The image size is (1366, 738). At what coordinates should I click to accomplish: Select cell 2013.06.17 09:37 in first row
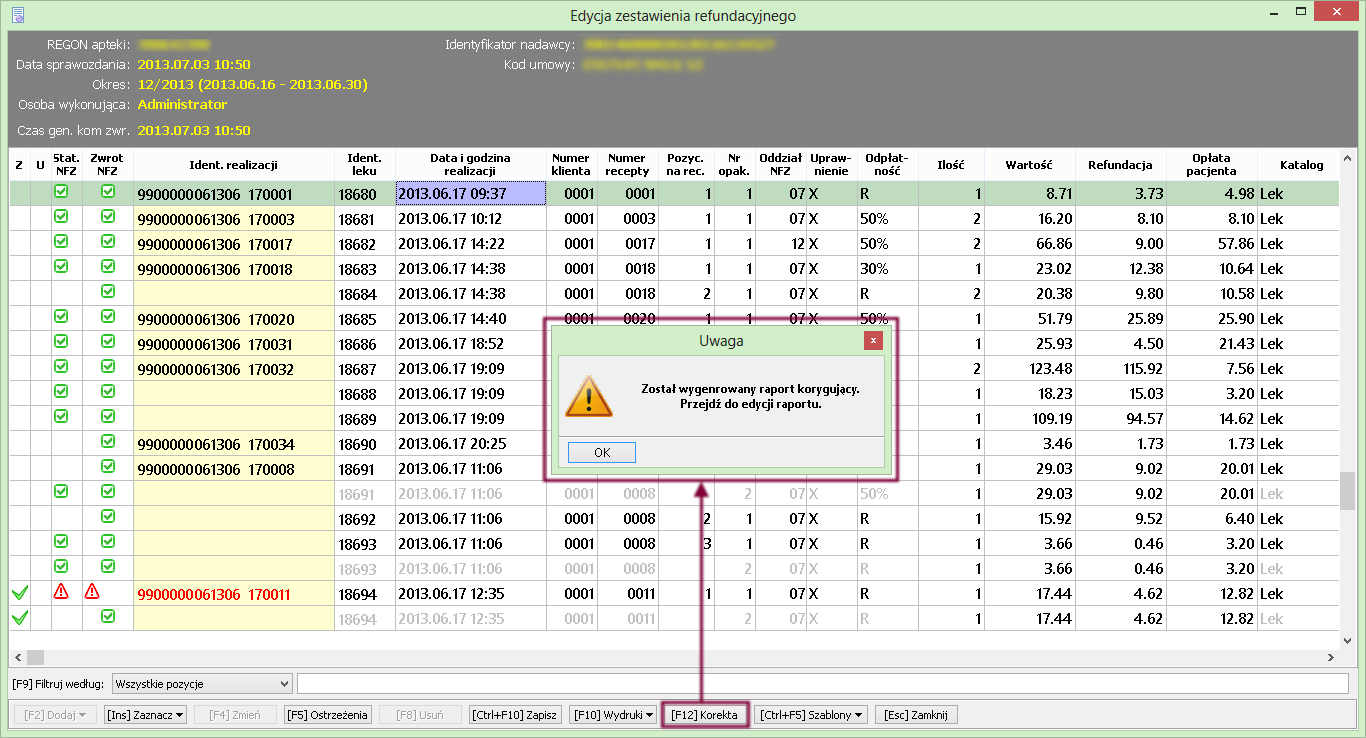470,193
